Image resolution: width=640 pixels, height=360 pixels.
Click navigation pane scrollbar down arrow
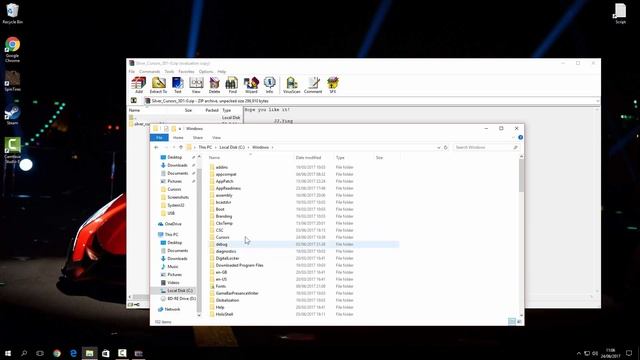(x=199, y=315)
